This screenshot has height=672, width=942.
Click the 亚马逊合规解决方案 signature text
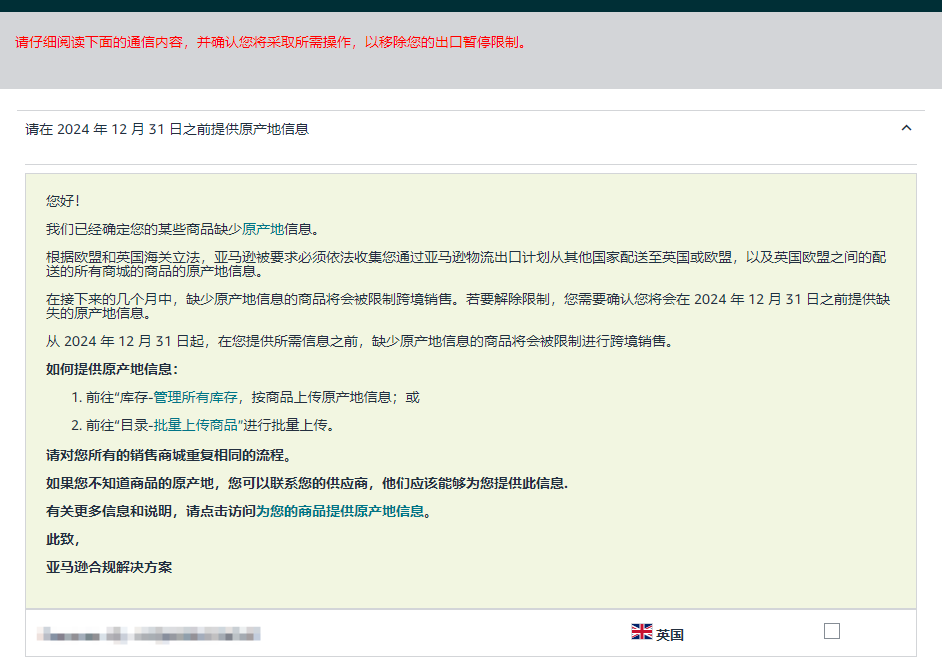pyautogui.click(x=109, y=568)
